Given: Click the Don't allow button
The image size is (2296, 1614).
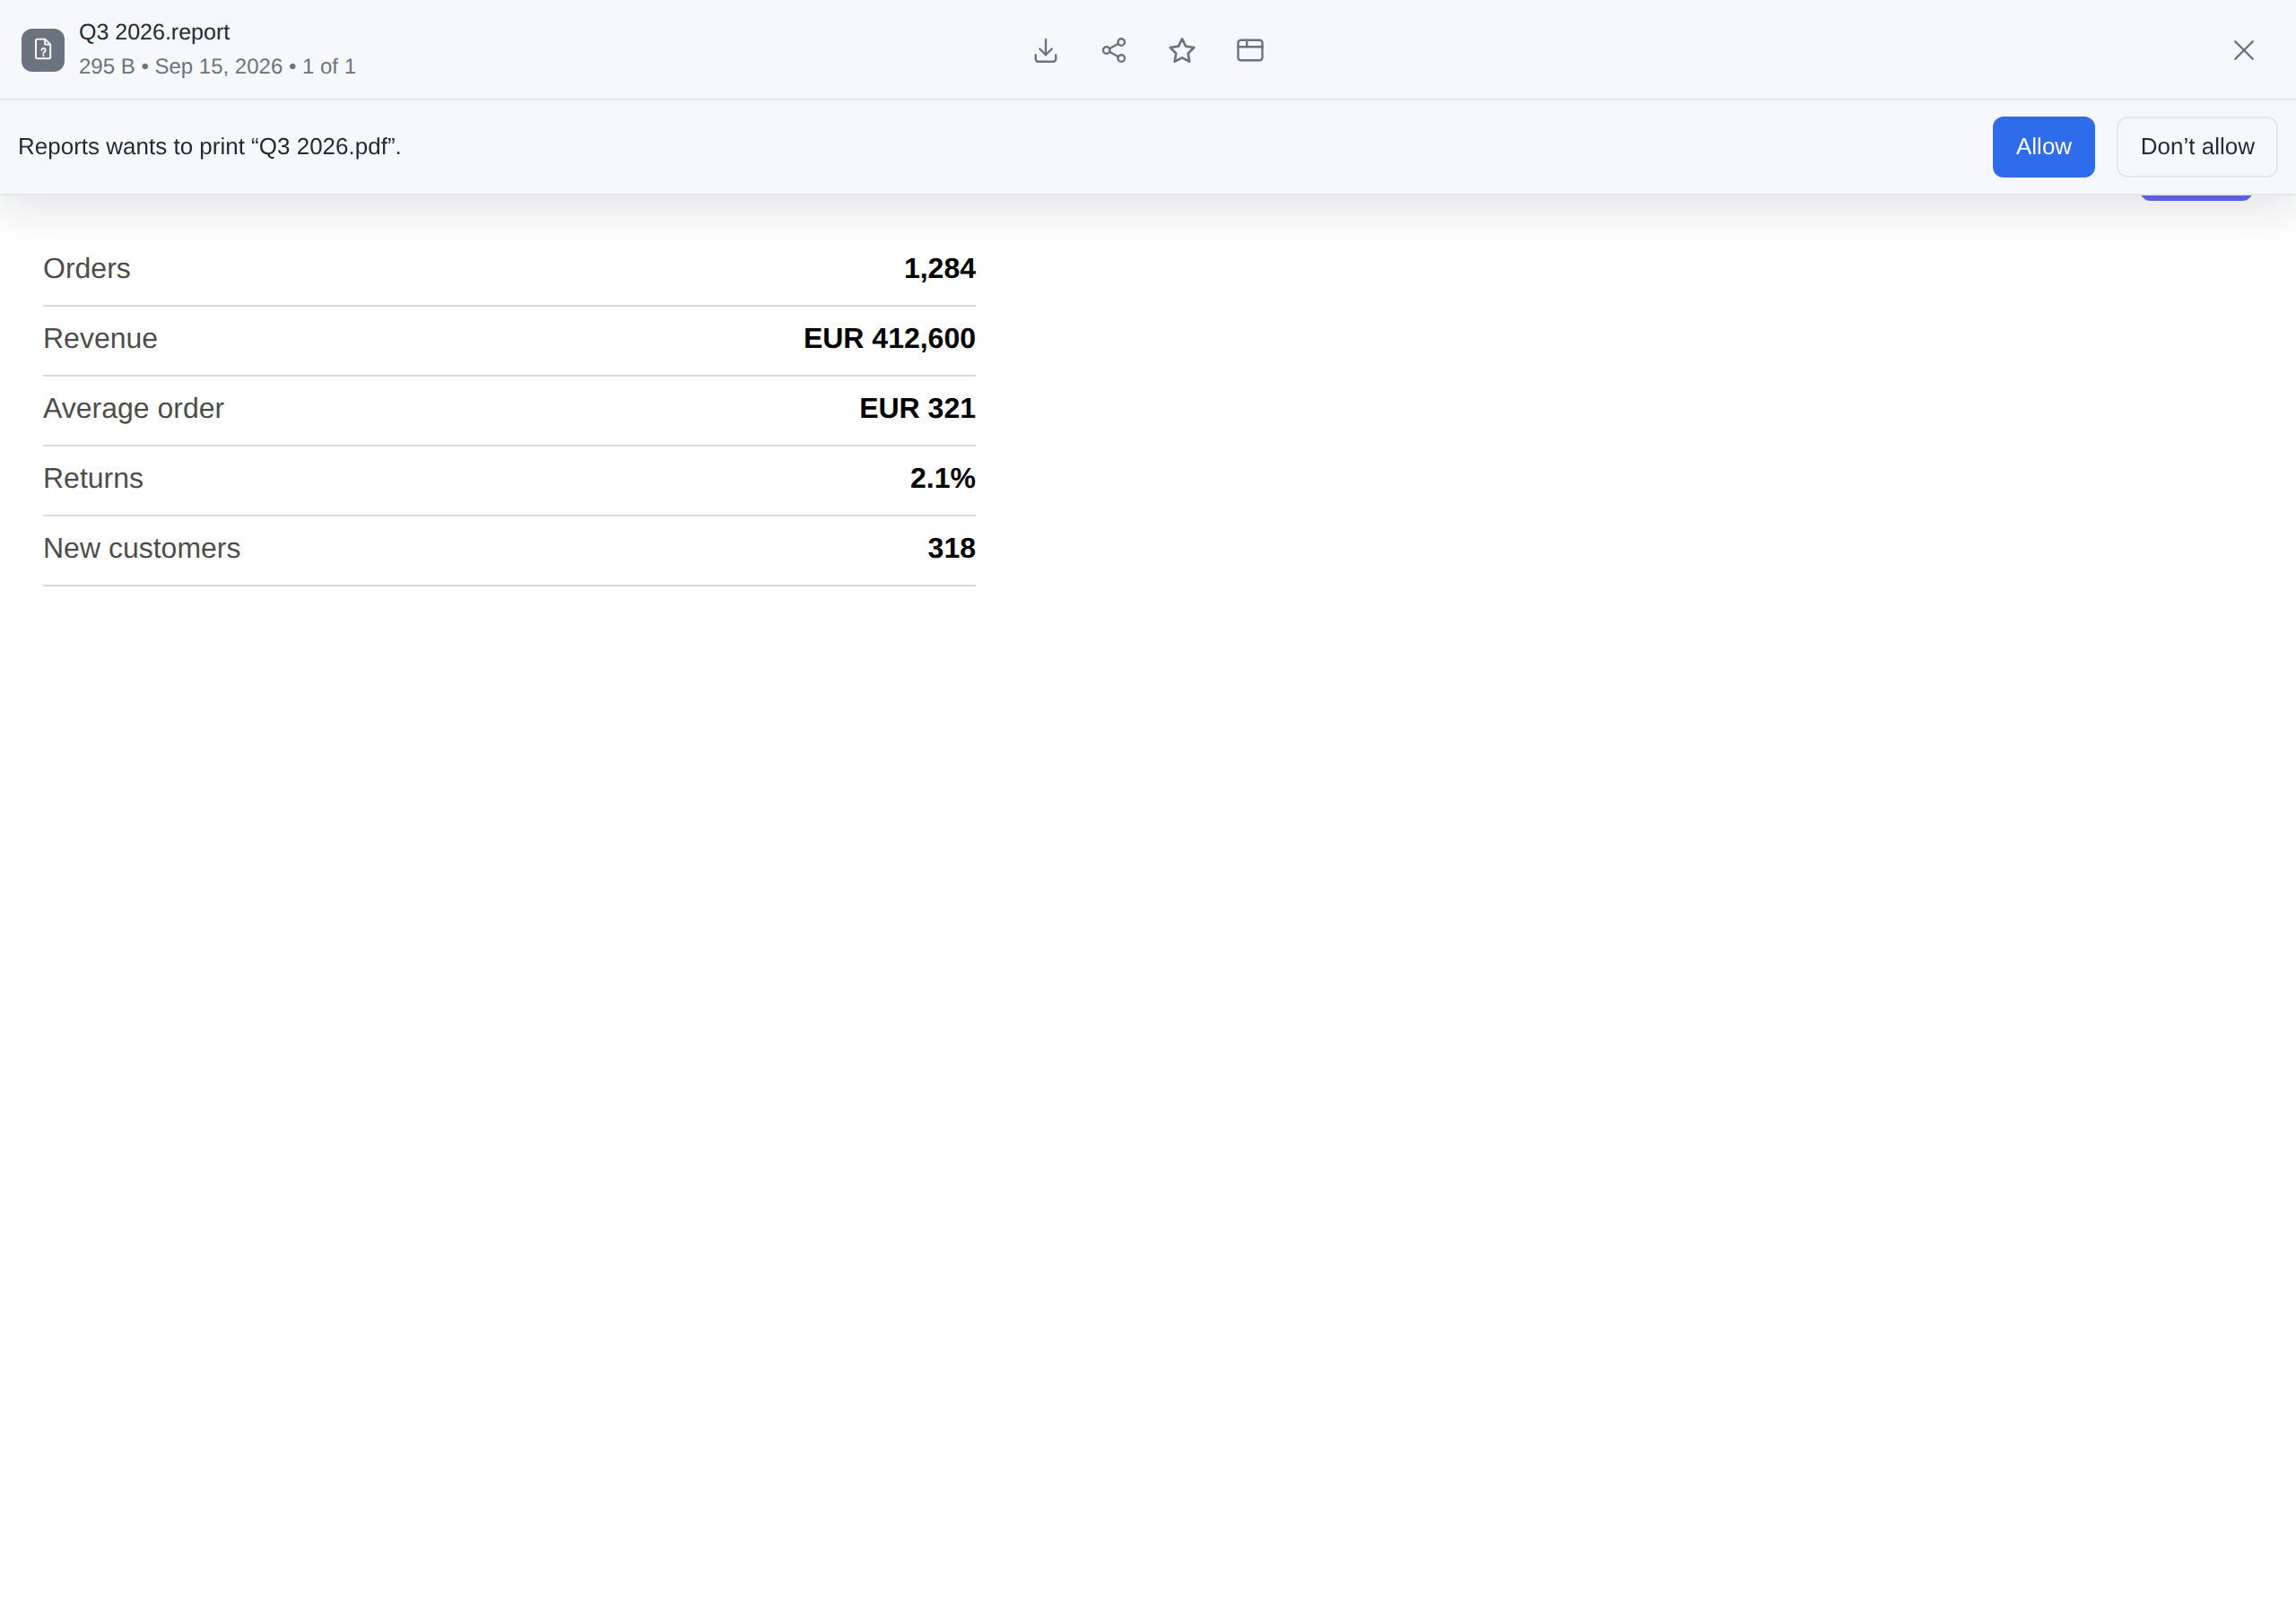Looking at the screenshot, I should [2197, 147].
